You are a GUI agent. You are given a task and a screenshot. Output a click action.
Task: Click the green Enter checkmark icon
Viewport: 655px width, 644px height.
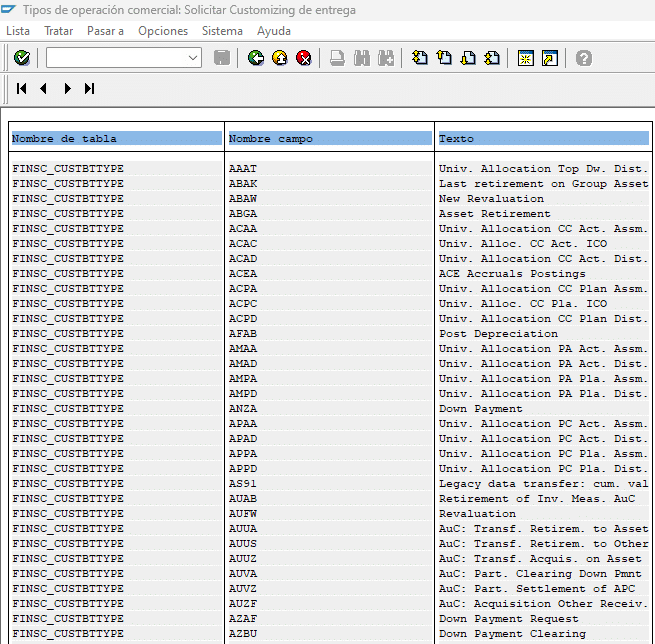point(22,59)
